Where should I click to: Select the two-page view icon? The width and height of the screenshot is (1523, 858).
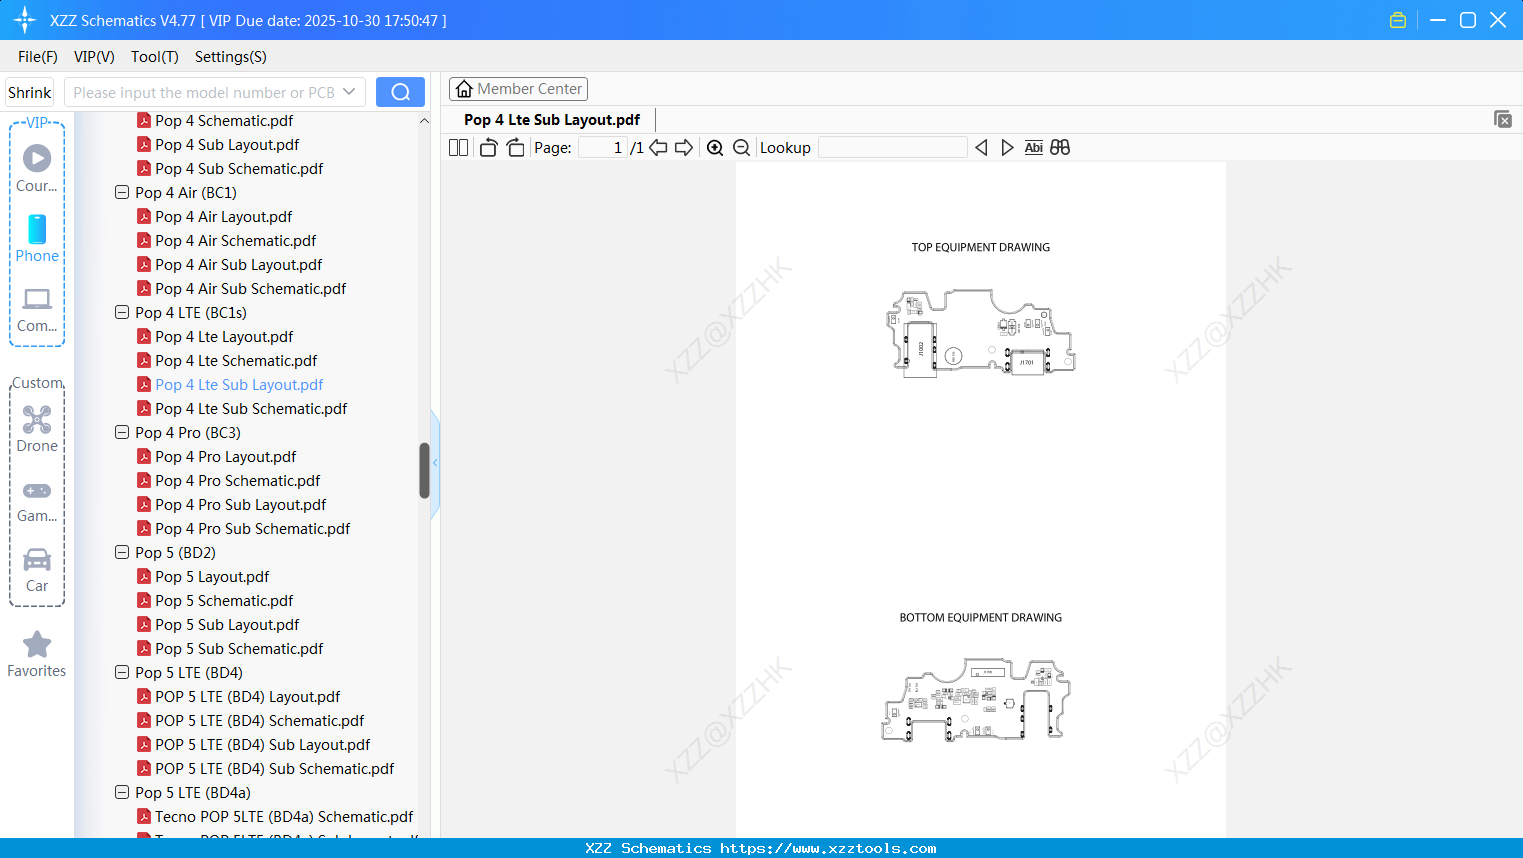[x=458, y=147]
